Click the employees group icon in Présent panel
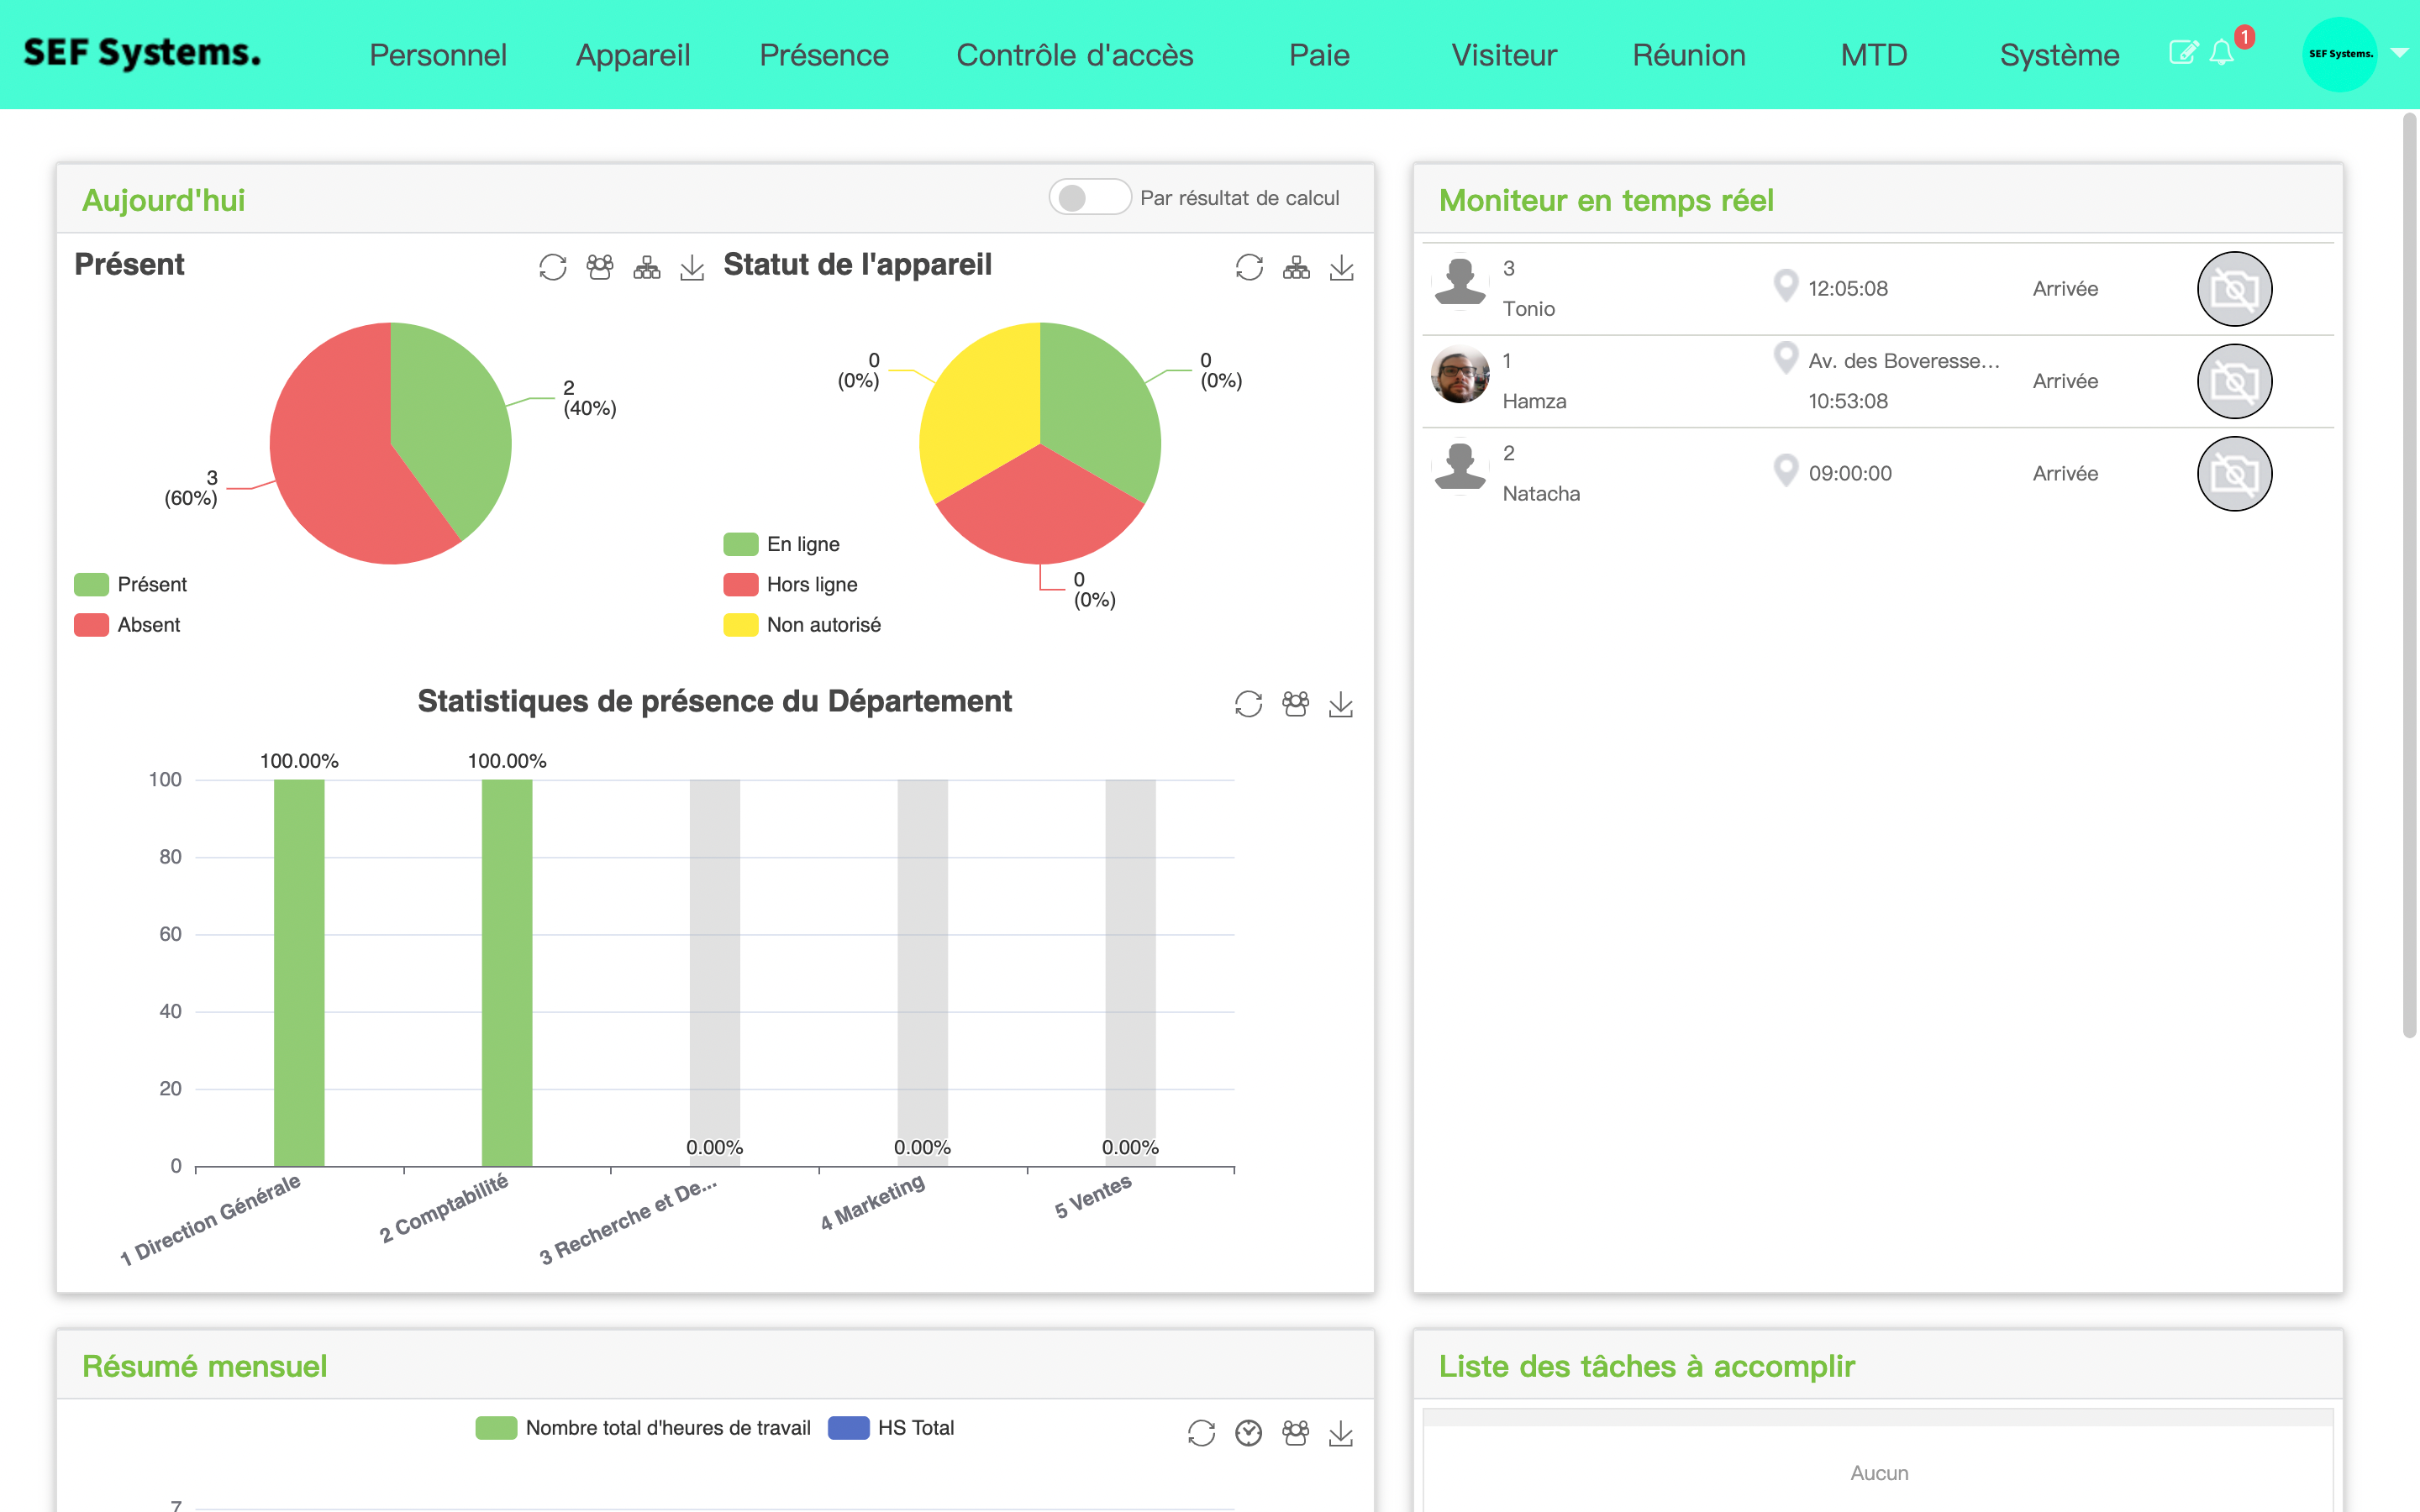Screen dimensions: 2420x1512 click(x=599, y=267)
